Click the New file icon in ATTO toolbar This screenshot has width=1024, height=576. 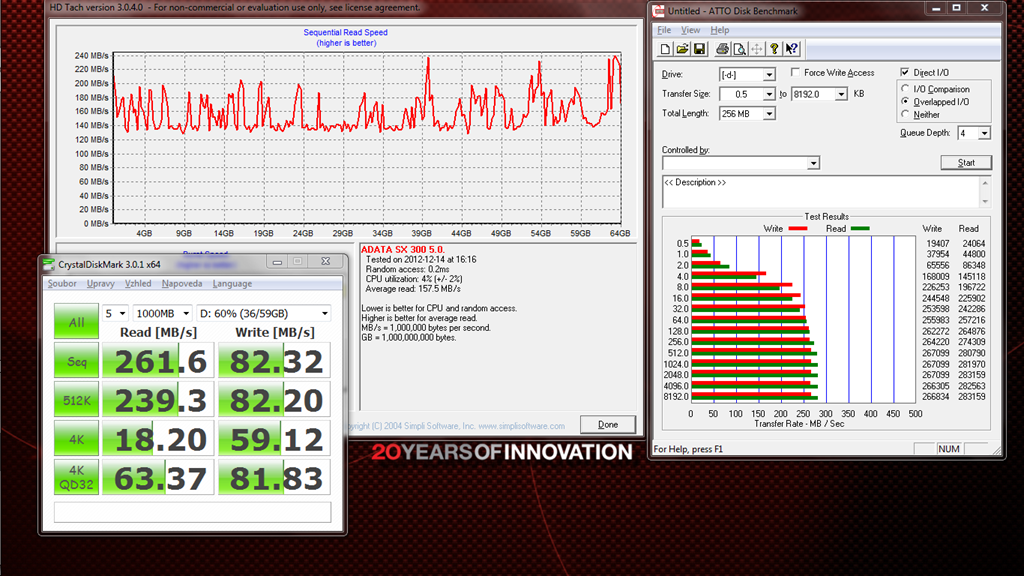point(665,49)
